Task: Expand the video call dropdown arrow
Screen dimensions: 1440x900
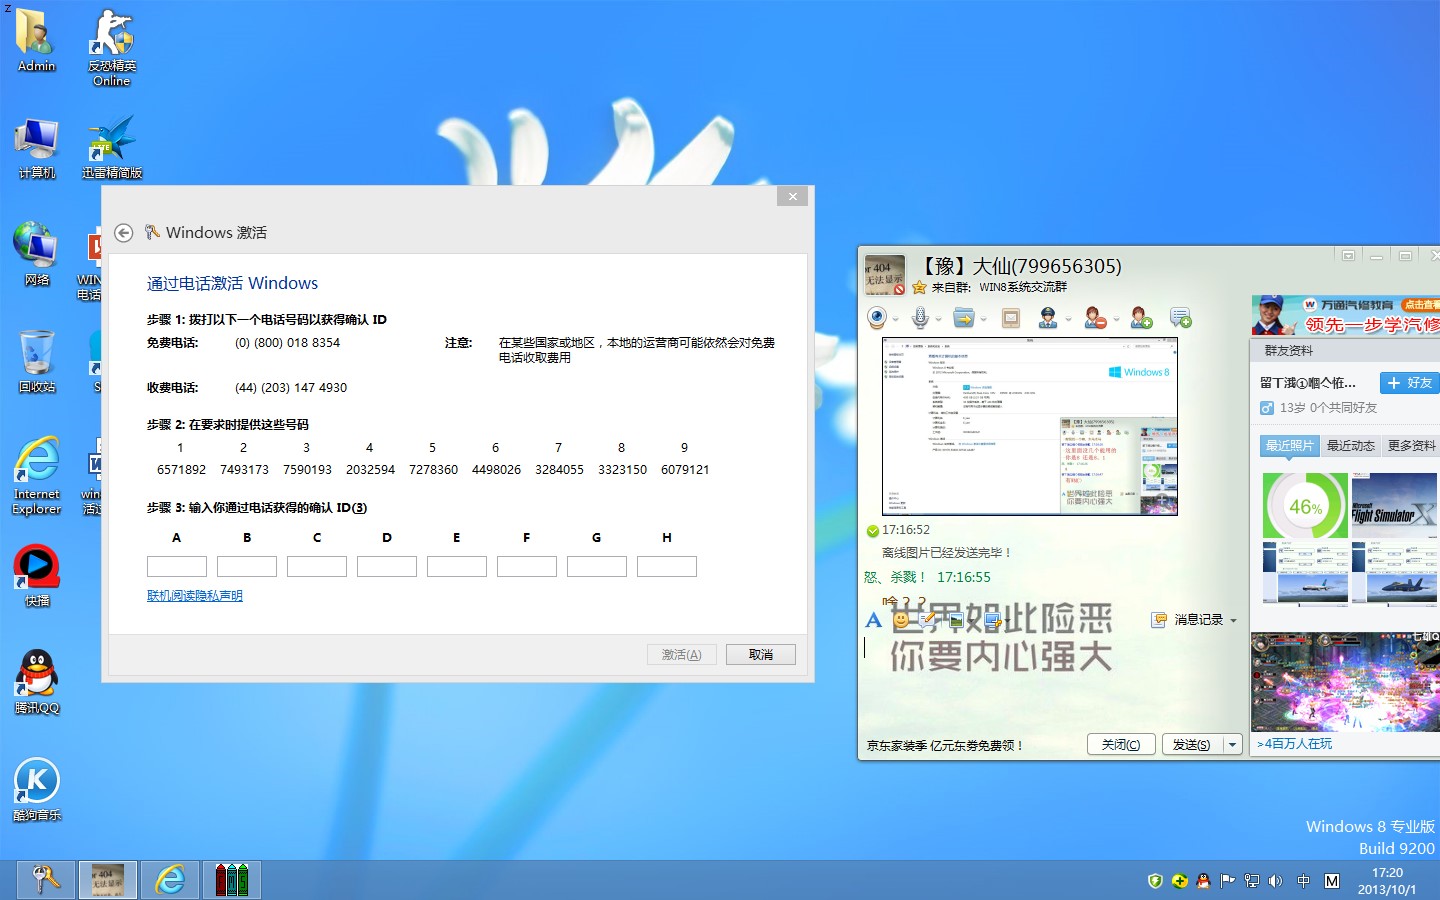Action: [895, 320]
